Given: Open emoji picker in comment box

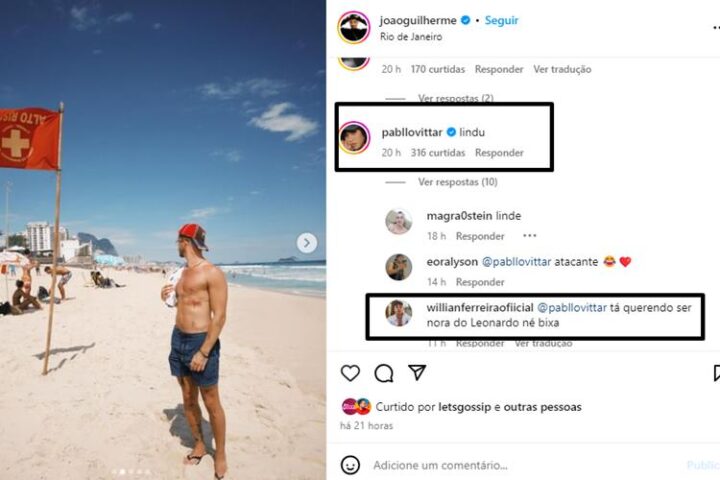Looking at the screenshot, I should coord(350,465).
